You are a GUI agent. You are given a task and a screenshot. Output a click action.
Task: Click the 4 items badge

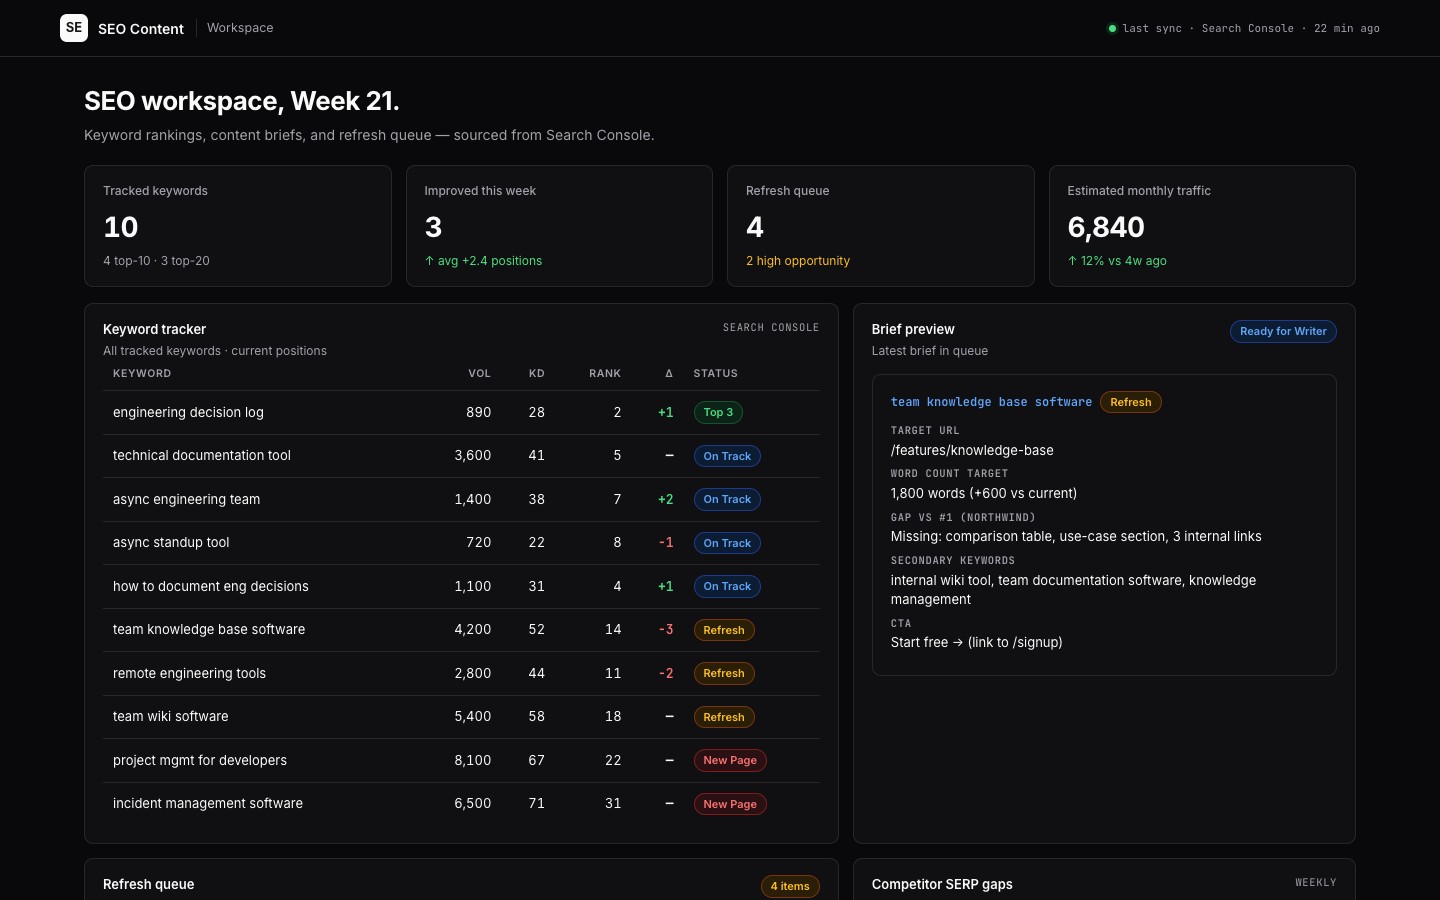tap(790, 886)
